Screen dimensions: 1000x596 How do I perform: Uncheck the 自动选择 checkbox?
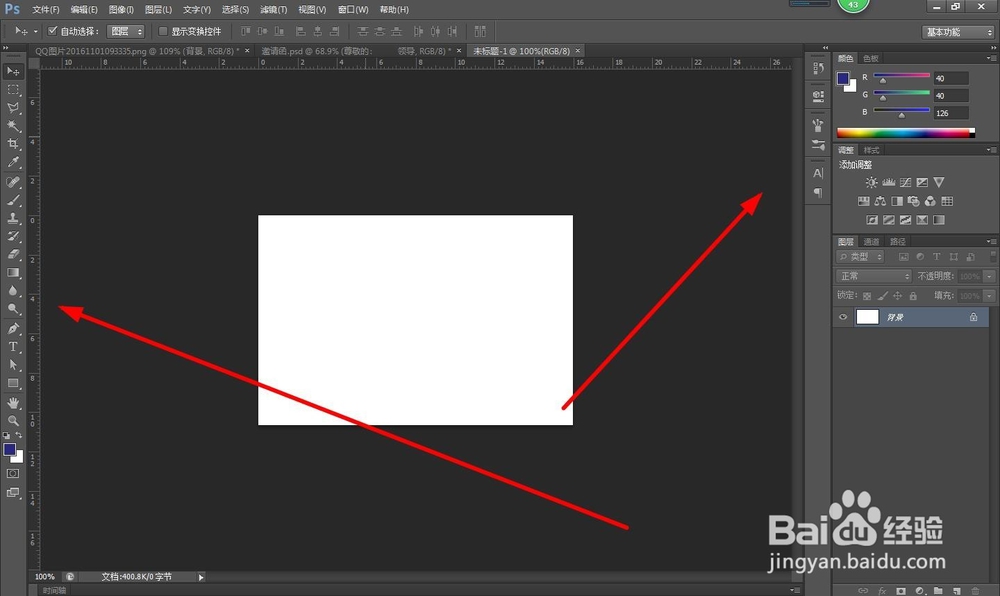(53, 31)
